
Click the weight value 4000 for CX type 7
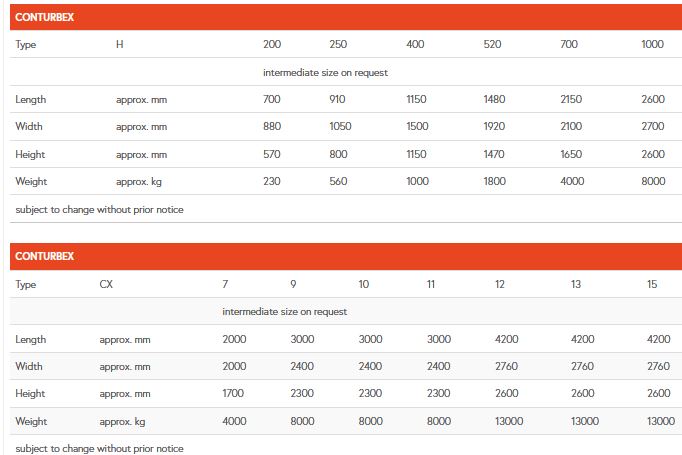click(x=234, y=421)
